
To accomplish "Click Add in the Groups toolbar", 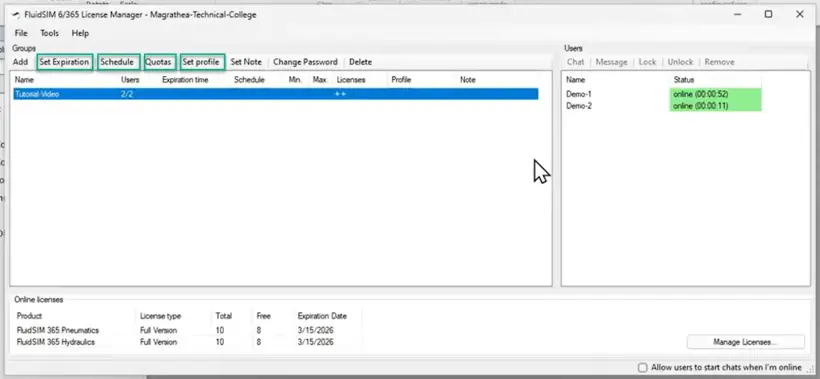I will tap(20, 62).
